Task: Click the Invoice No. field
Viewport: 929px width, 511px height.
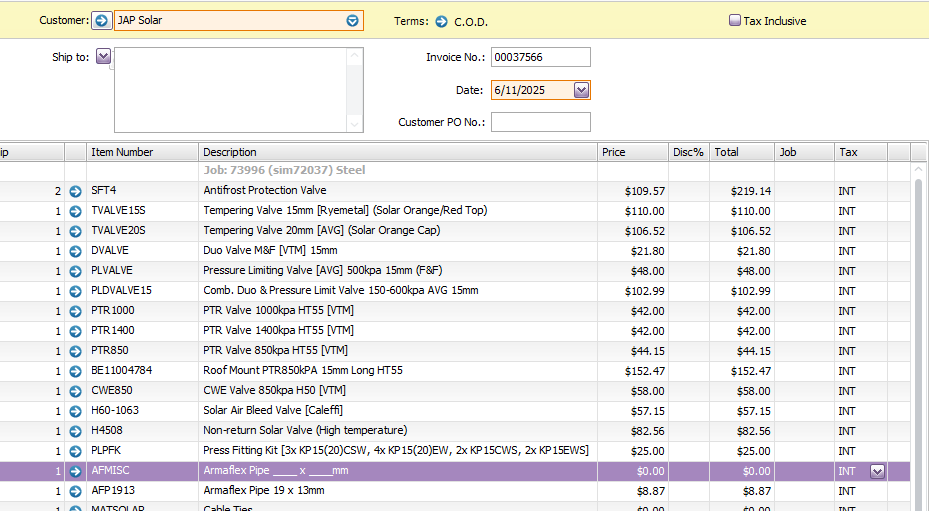Action: [x=540, y=57]
